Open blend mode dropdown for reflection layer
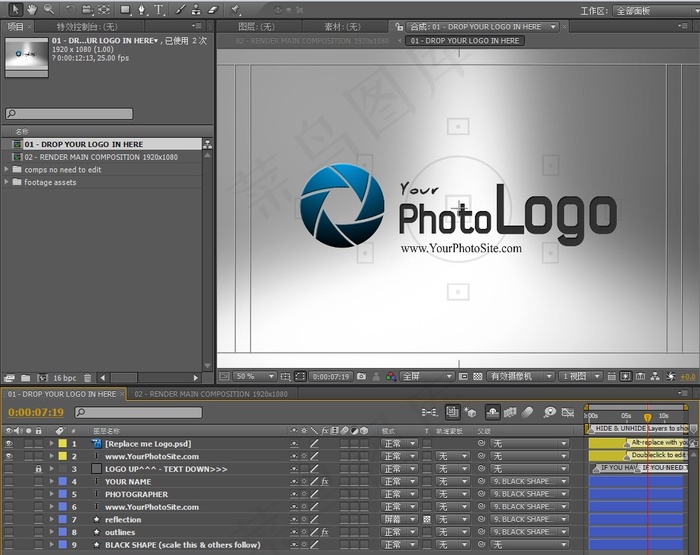 coord(399,520)
